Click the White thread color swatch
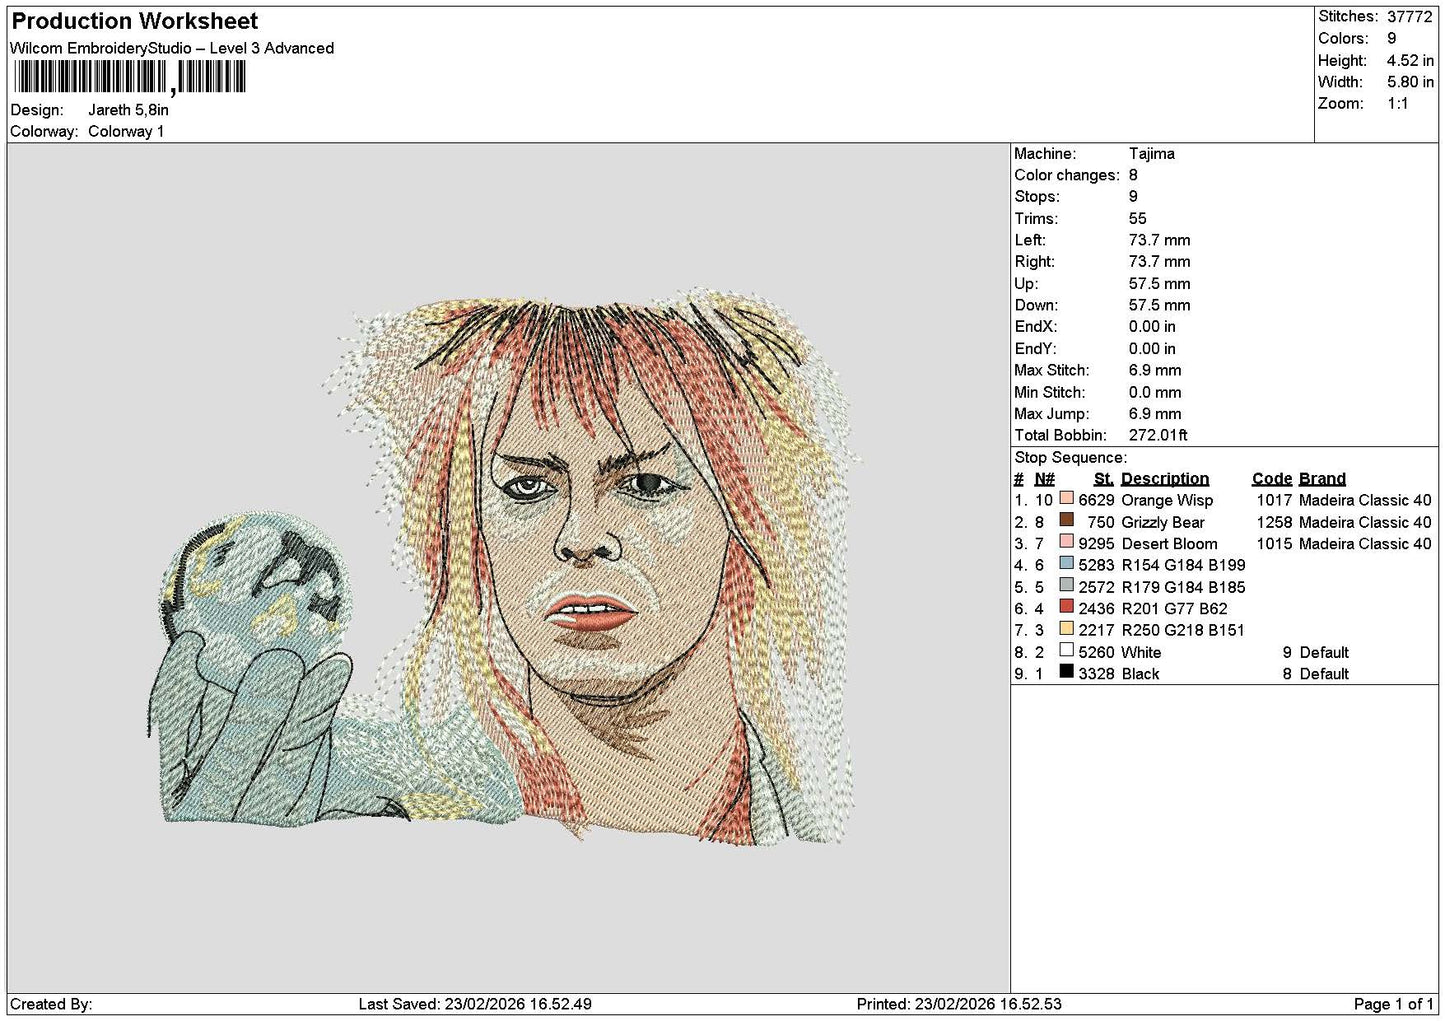The image size is (1445, 1021). (x=1067, y=651)
